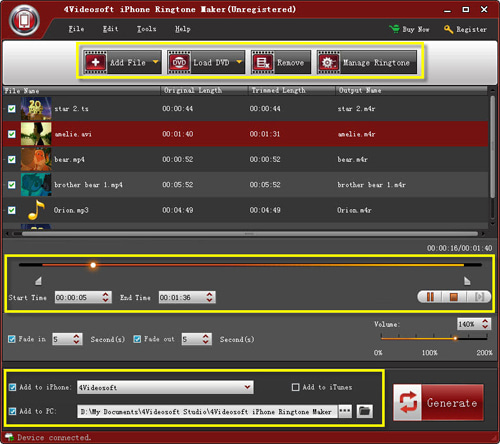Toggle the Add to PC checkbox

[12, 411]
